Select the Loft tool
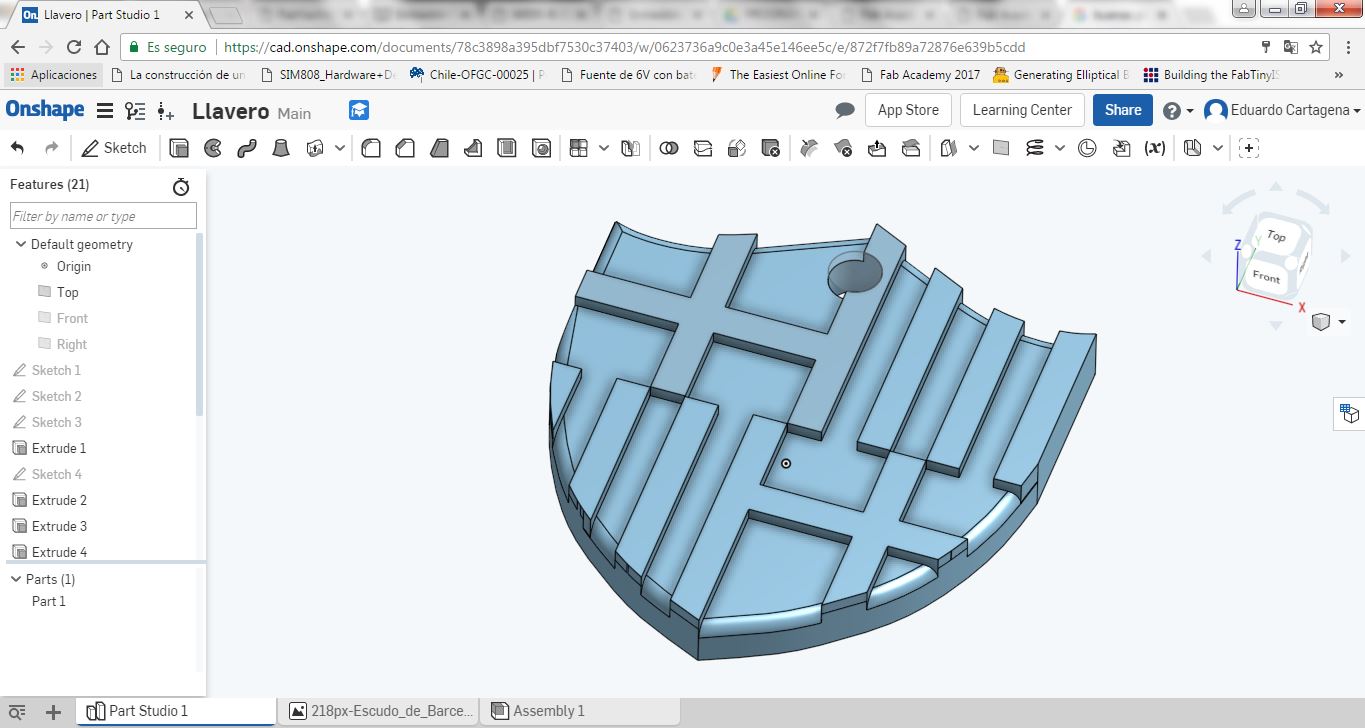Viewport: 1365px width, 728px height. (x=281, y=148)
